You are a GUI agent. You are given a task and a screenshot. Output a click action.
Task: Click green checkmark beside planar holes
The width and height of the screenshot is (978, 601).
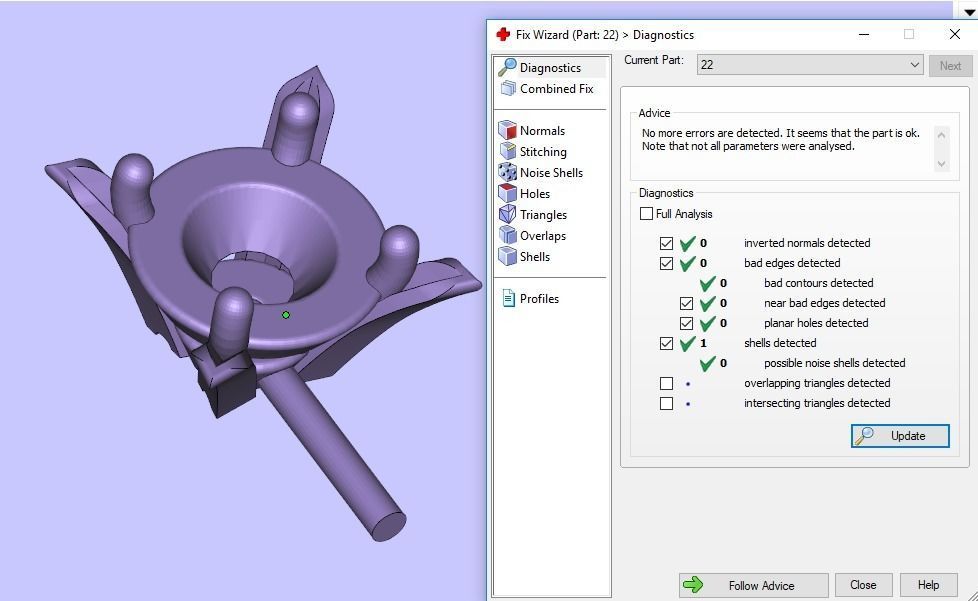(x=707, y=323)
